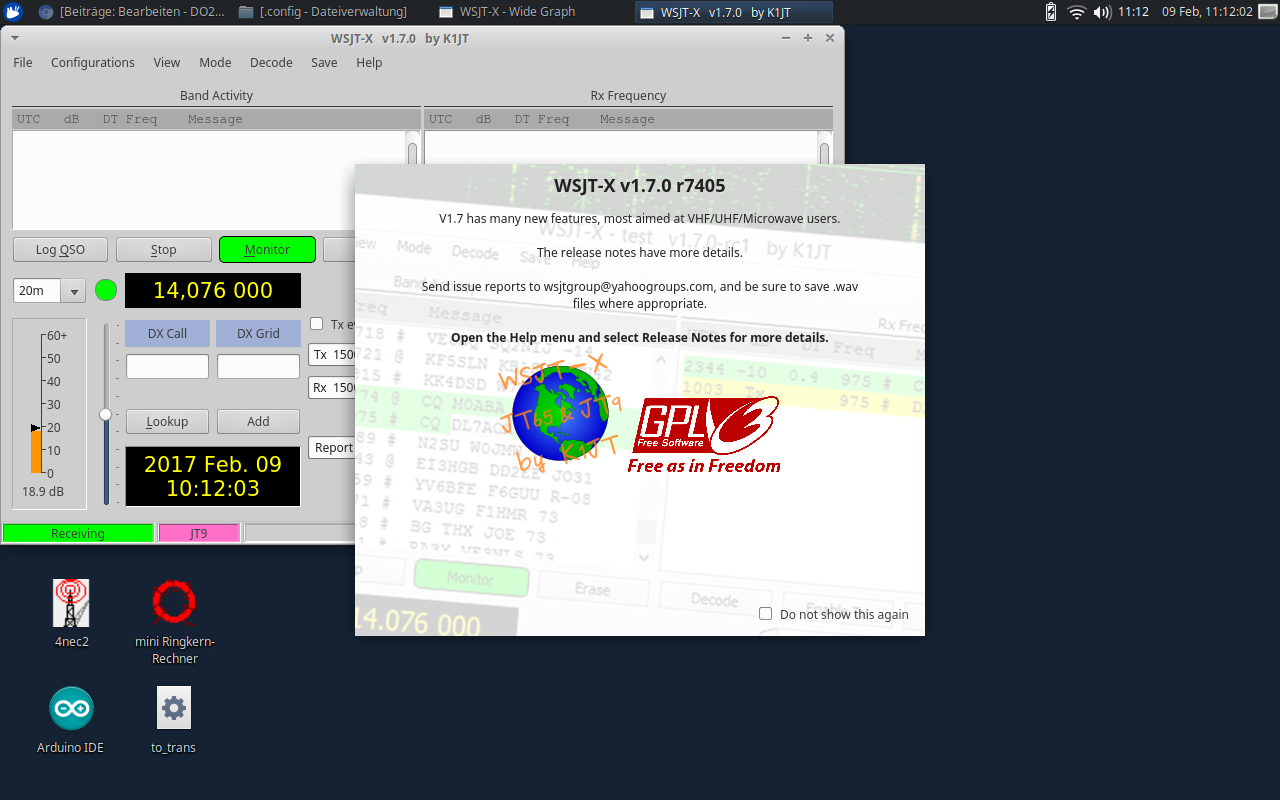Click the date and time display
Screen dimensions: 1280x800
pyautogui.click(x=213, y=477)
